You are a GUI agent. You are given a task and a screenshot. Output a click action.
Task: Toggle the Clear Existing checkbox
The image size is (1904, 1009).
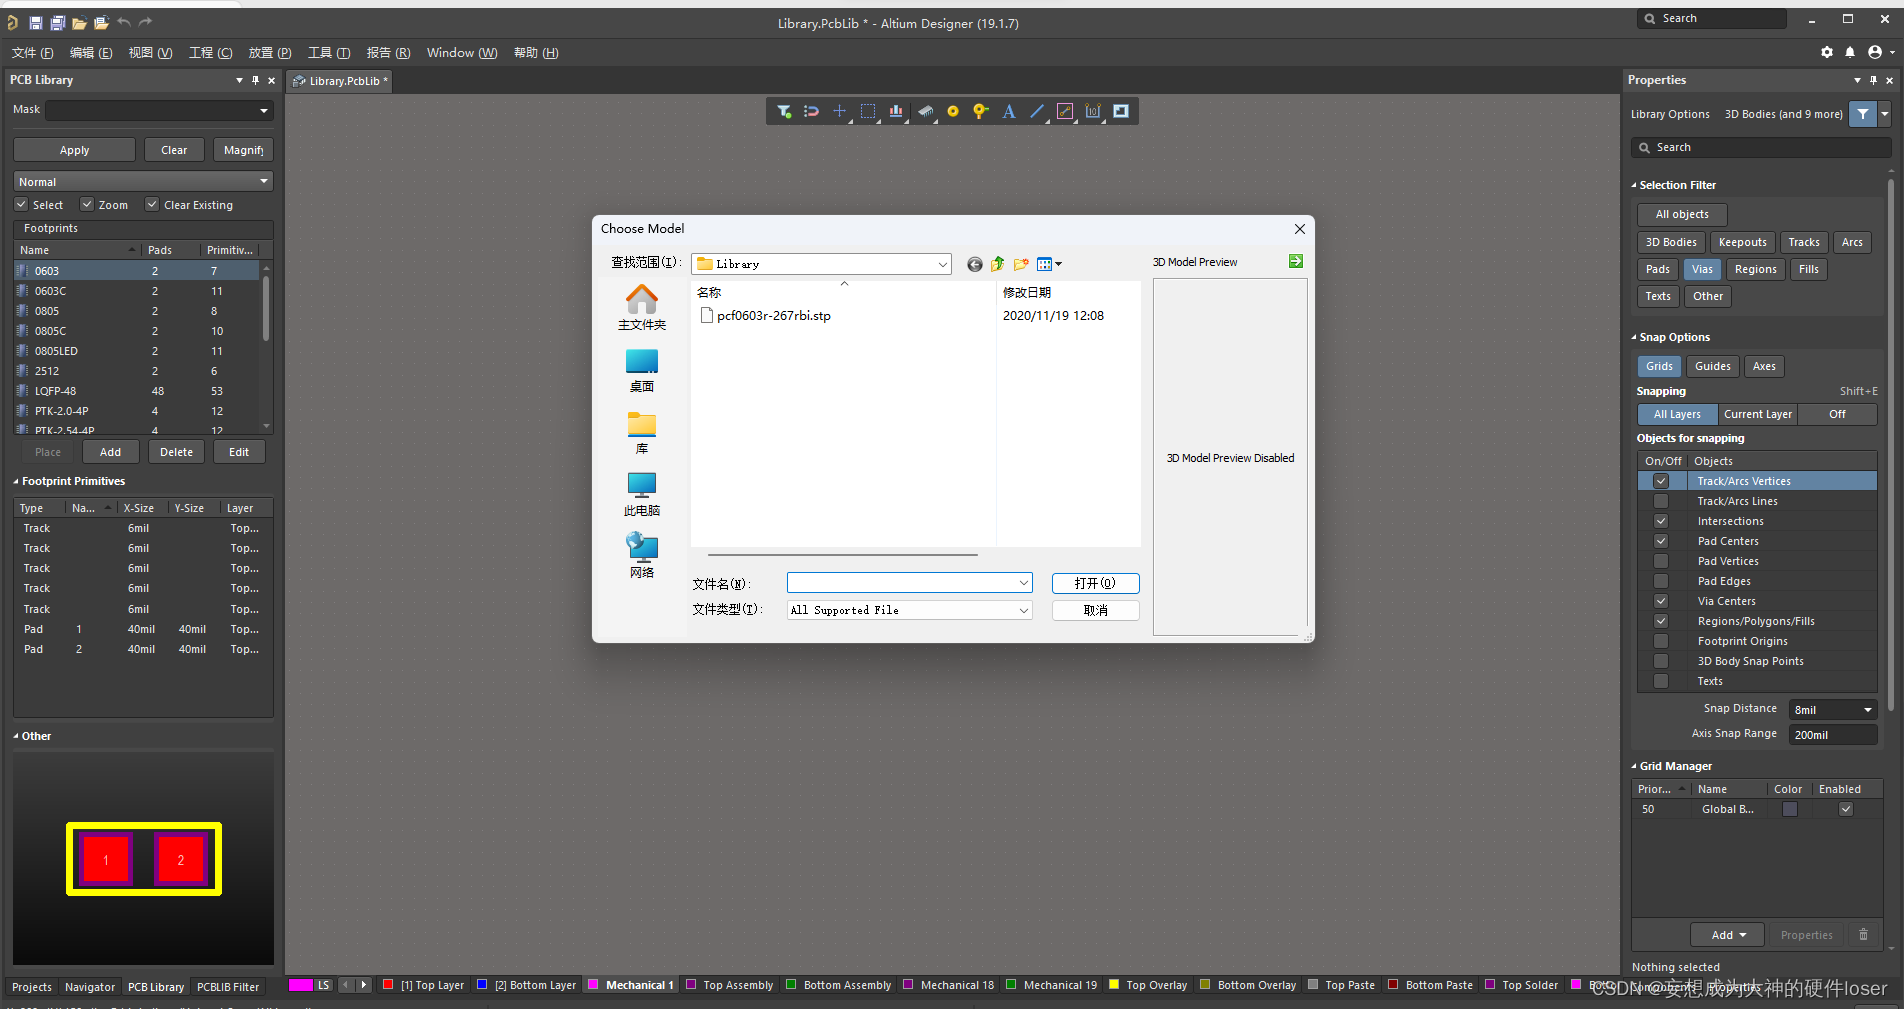click(x=152, y=204)
